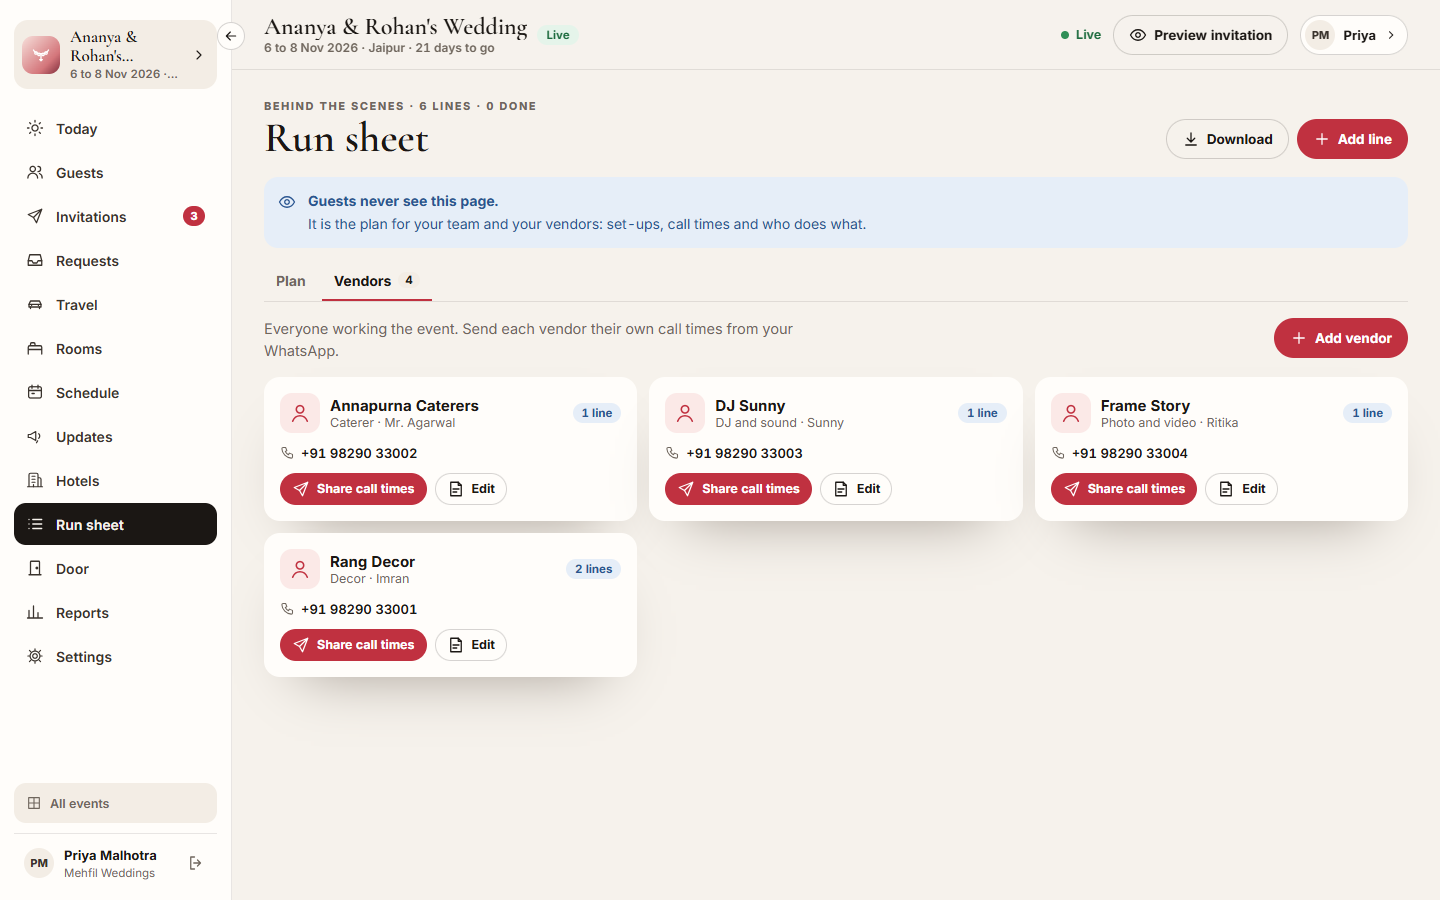The image size is (1440, 900).
Task: Click Rang Decor's 2 lines badge
Action: pyautogui.click(x=593, y=569)
